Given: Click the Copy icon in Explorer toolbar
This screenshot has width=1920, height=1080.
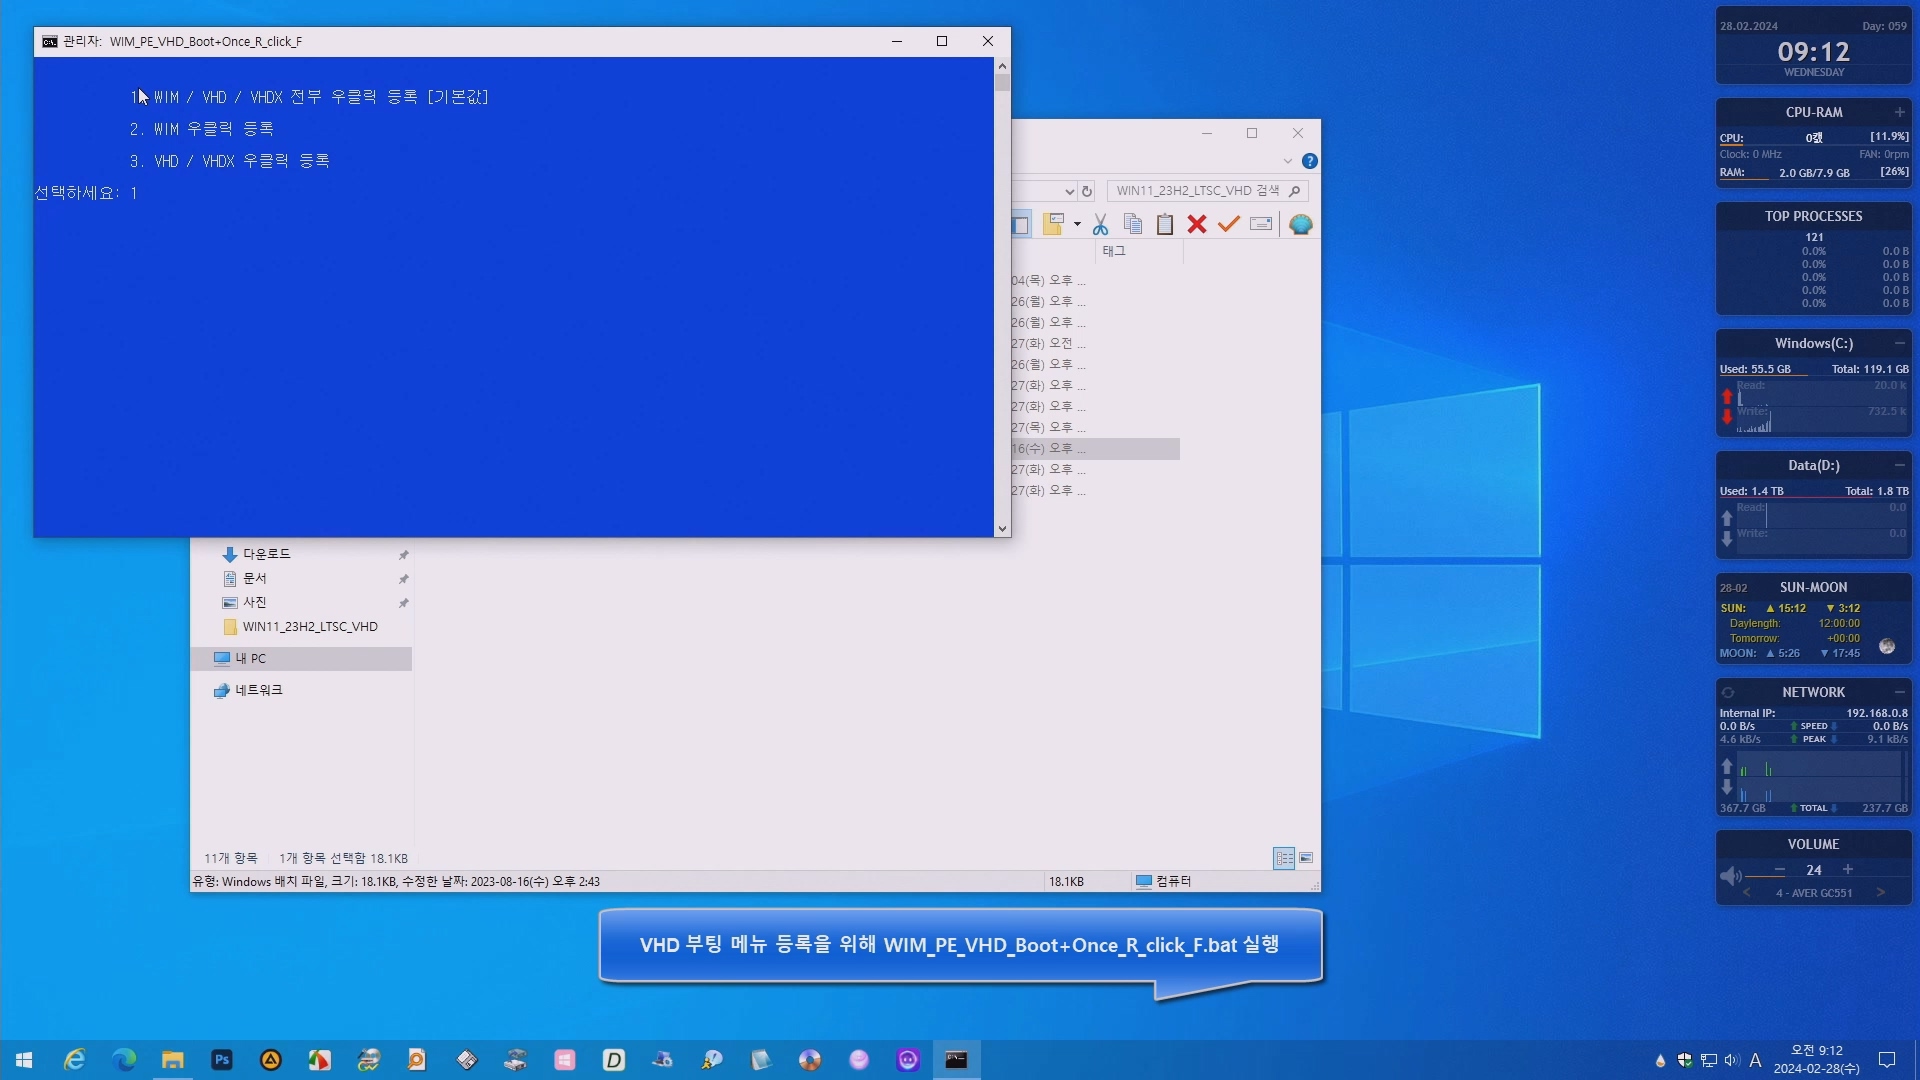Looking at the screenshot, I should (1132, 224).
